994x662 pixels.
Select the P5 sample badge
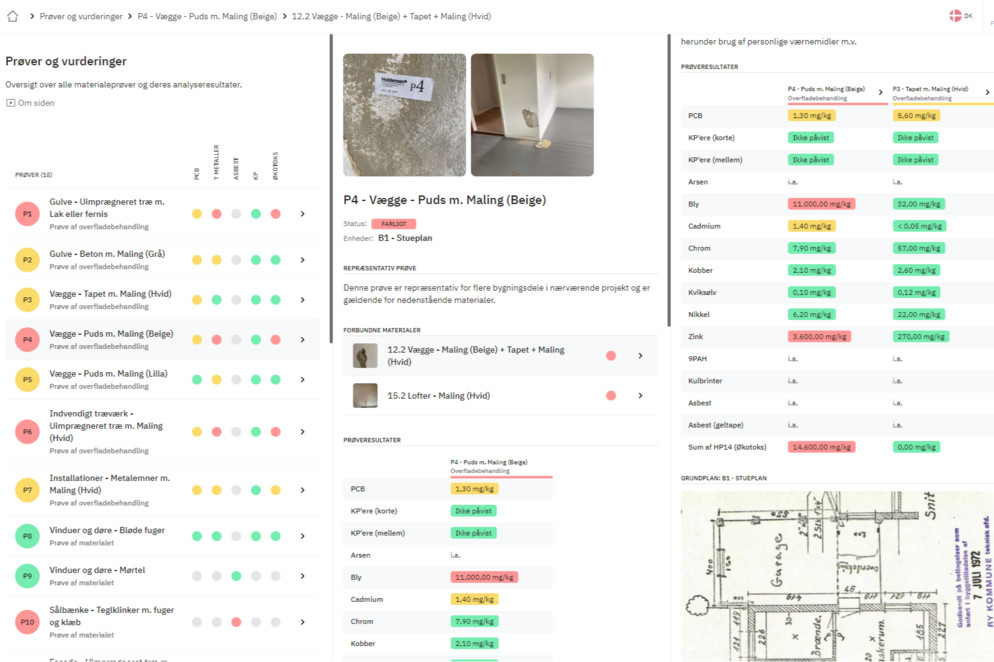pos(27,380)
